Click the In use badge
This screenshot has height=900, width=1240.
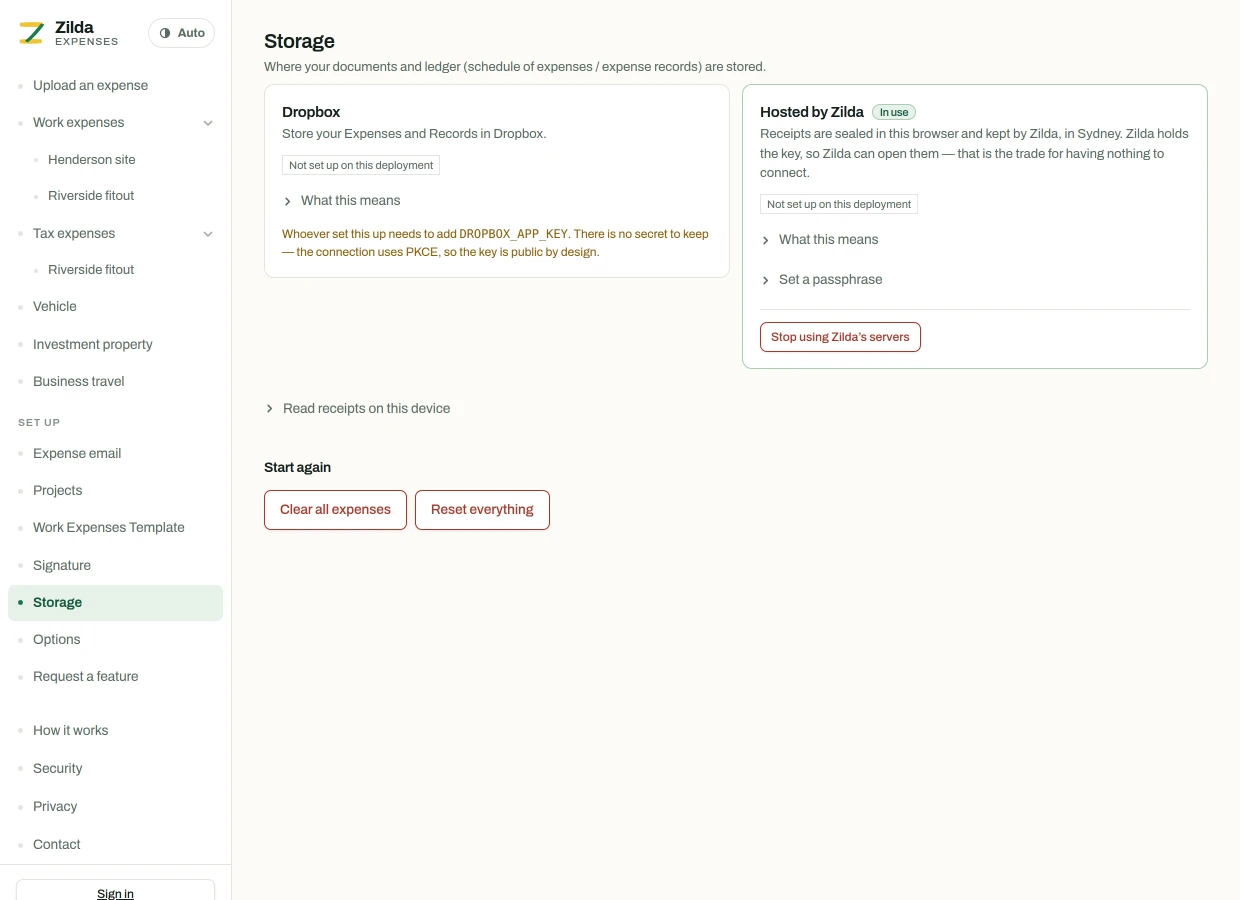tap(894, 113)
